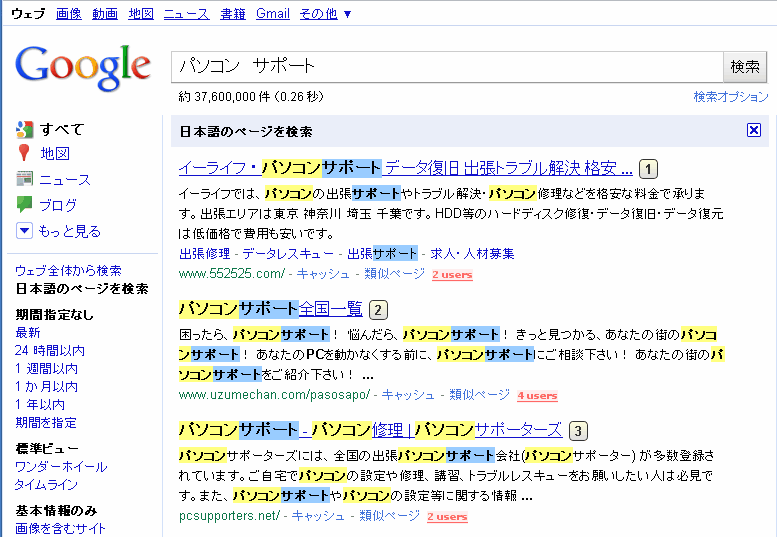Click the Google logo
Image resolution: width=777 pixels, height=537 pixels.
click(x=82, y=66)
